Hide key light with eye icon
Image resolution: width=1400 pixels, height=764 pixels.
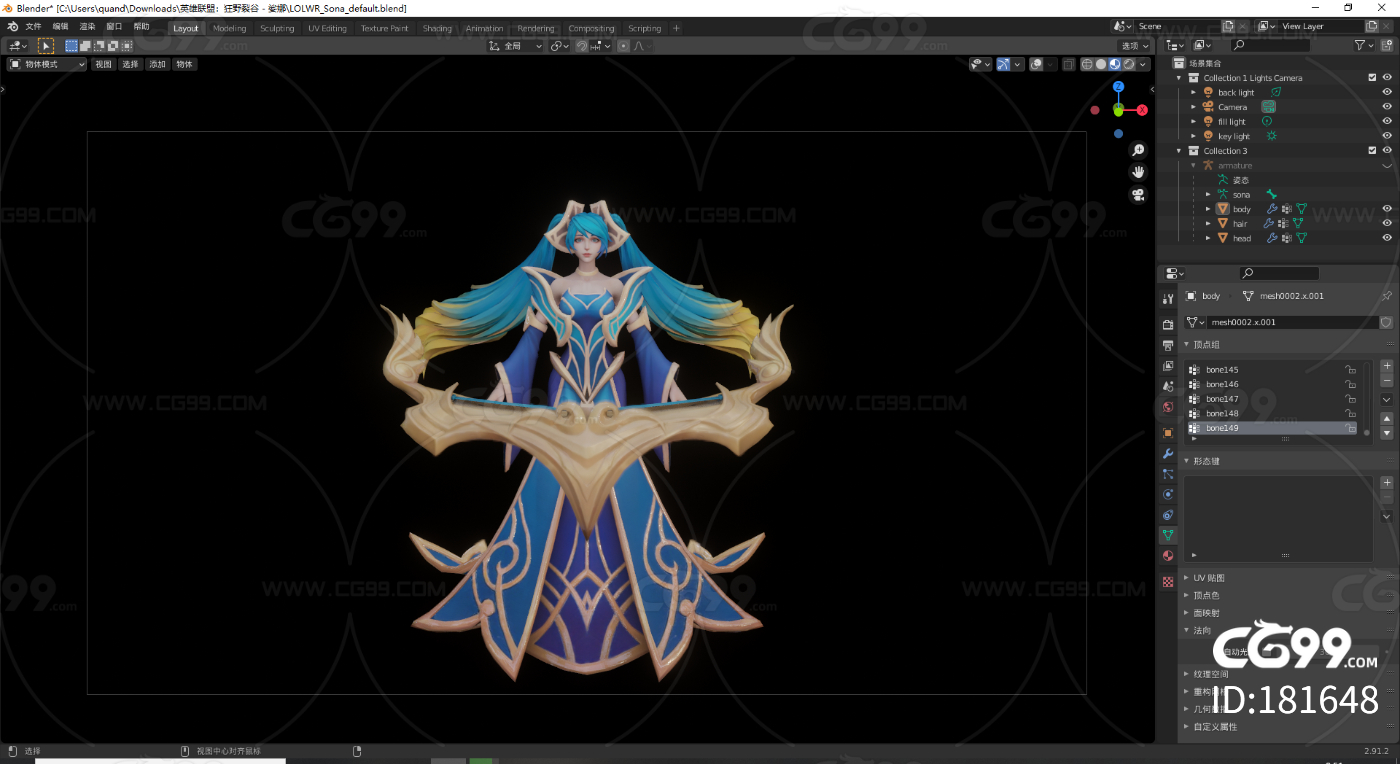pos(1387,135)
